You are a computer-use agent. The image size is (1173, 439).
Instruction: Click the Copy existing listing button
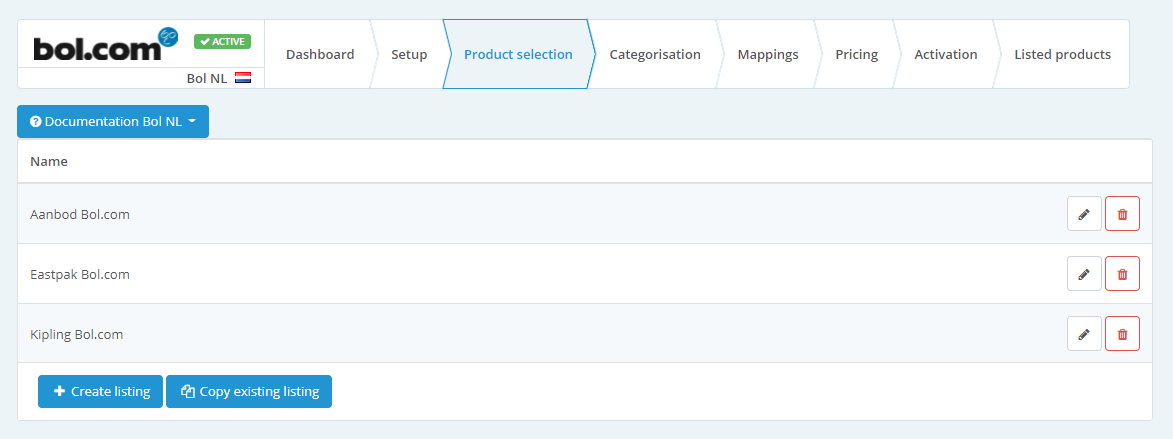pyautogui.click(x=249, y=391)
